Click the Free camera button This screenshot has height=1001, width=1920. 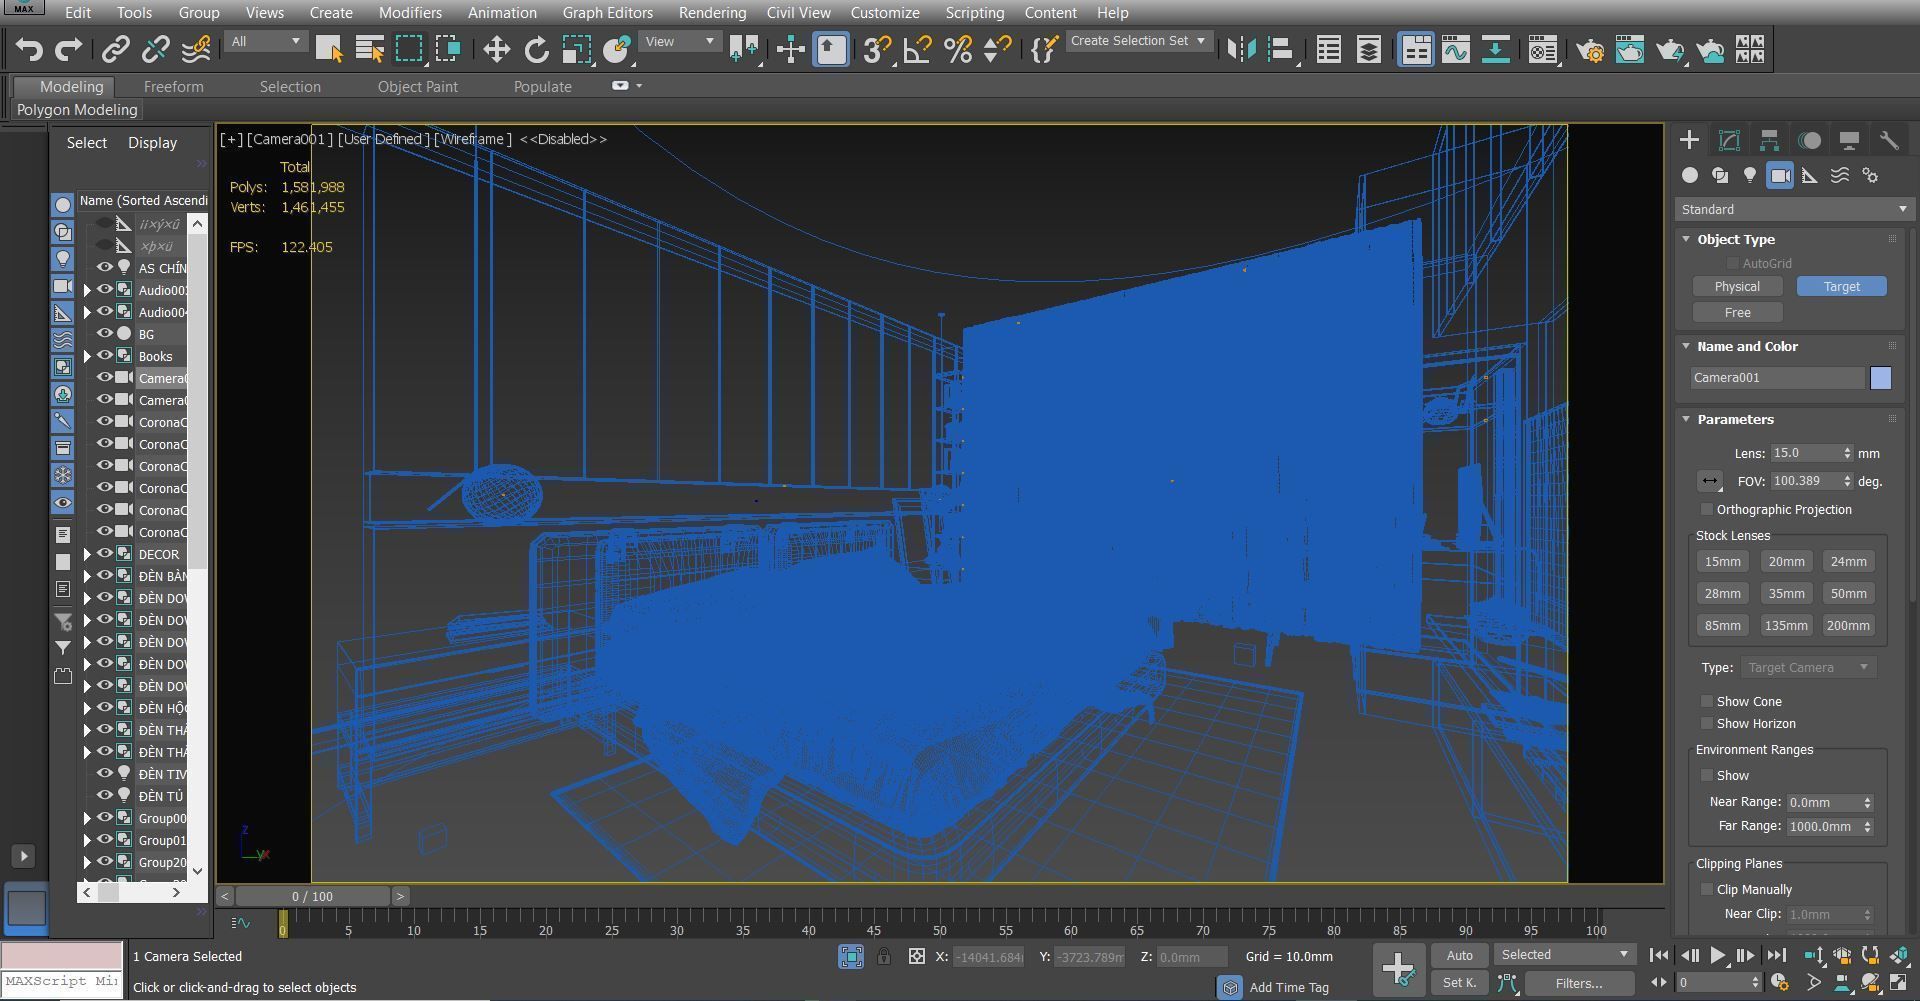click(1737, 313)
